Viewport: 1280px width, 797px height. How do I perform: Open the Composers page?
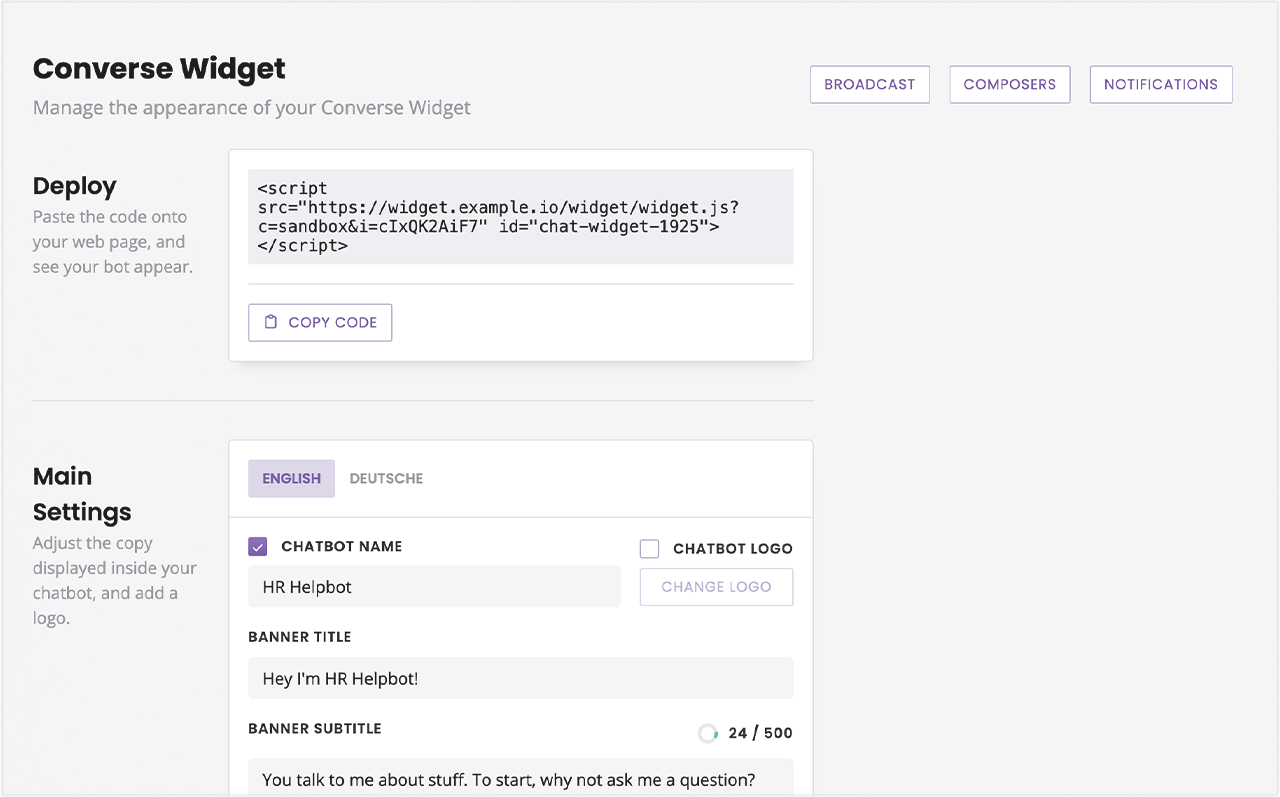click(1010, 84)
